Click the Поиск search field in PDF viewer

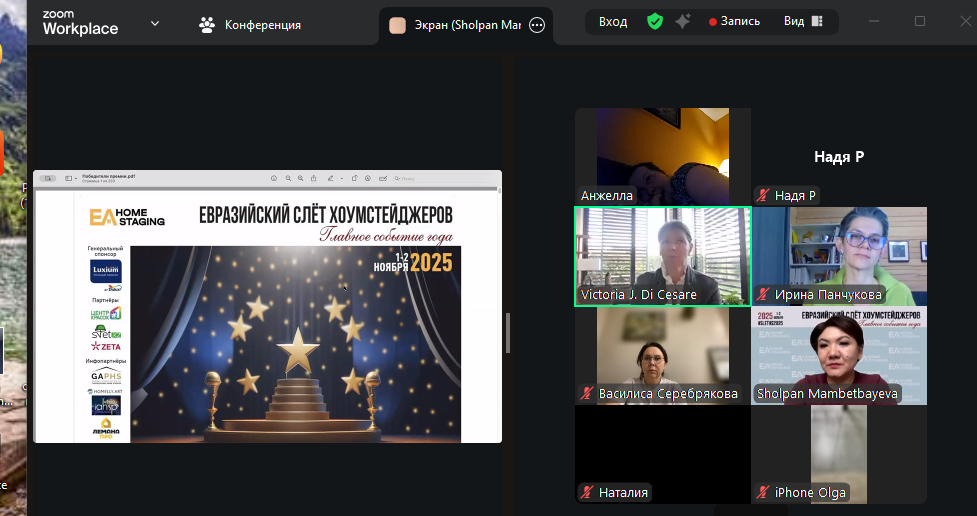pos(446,179)
